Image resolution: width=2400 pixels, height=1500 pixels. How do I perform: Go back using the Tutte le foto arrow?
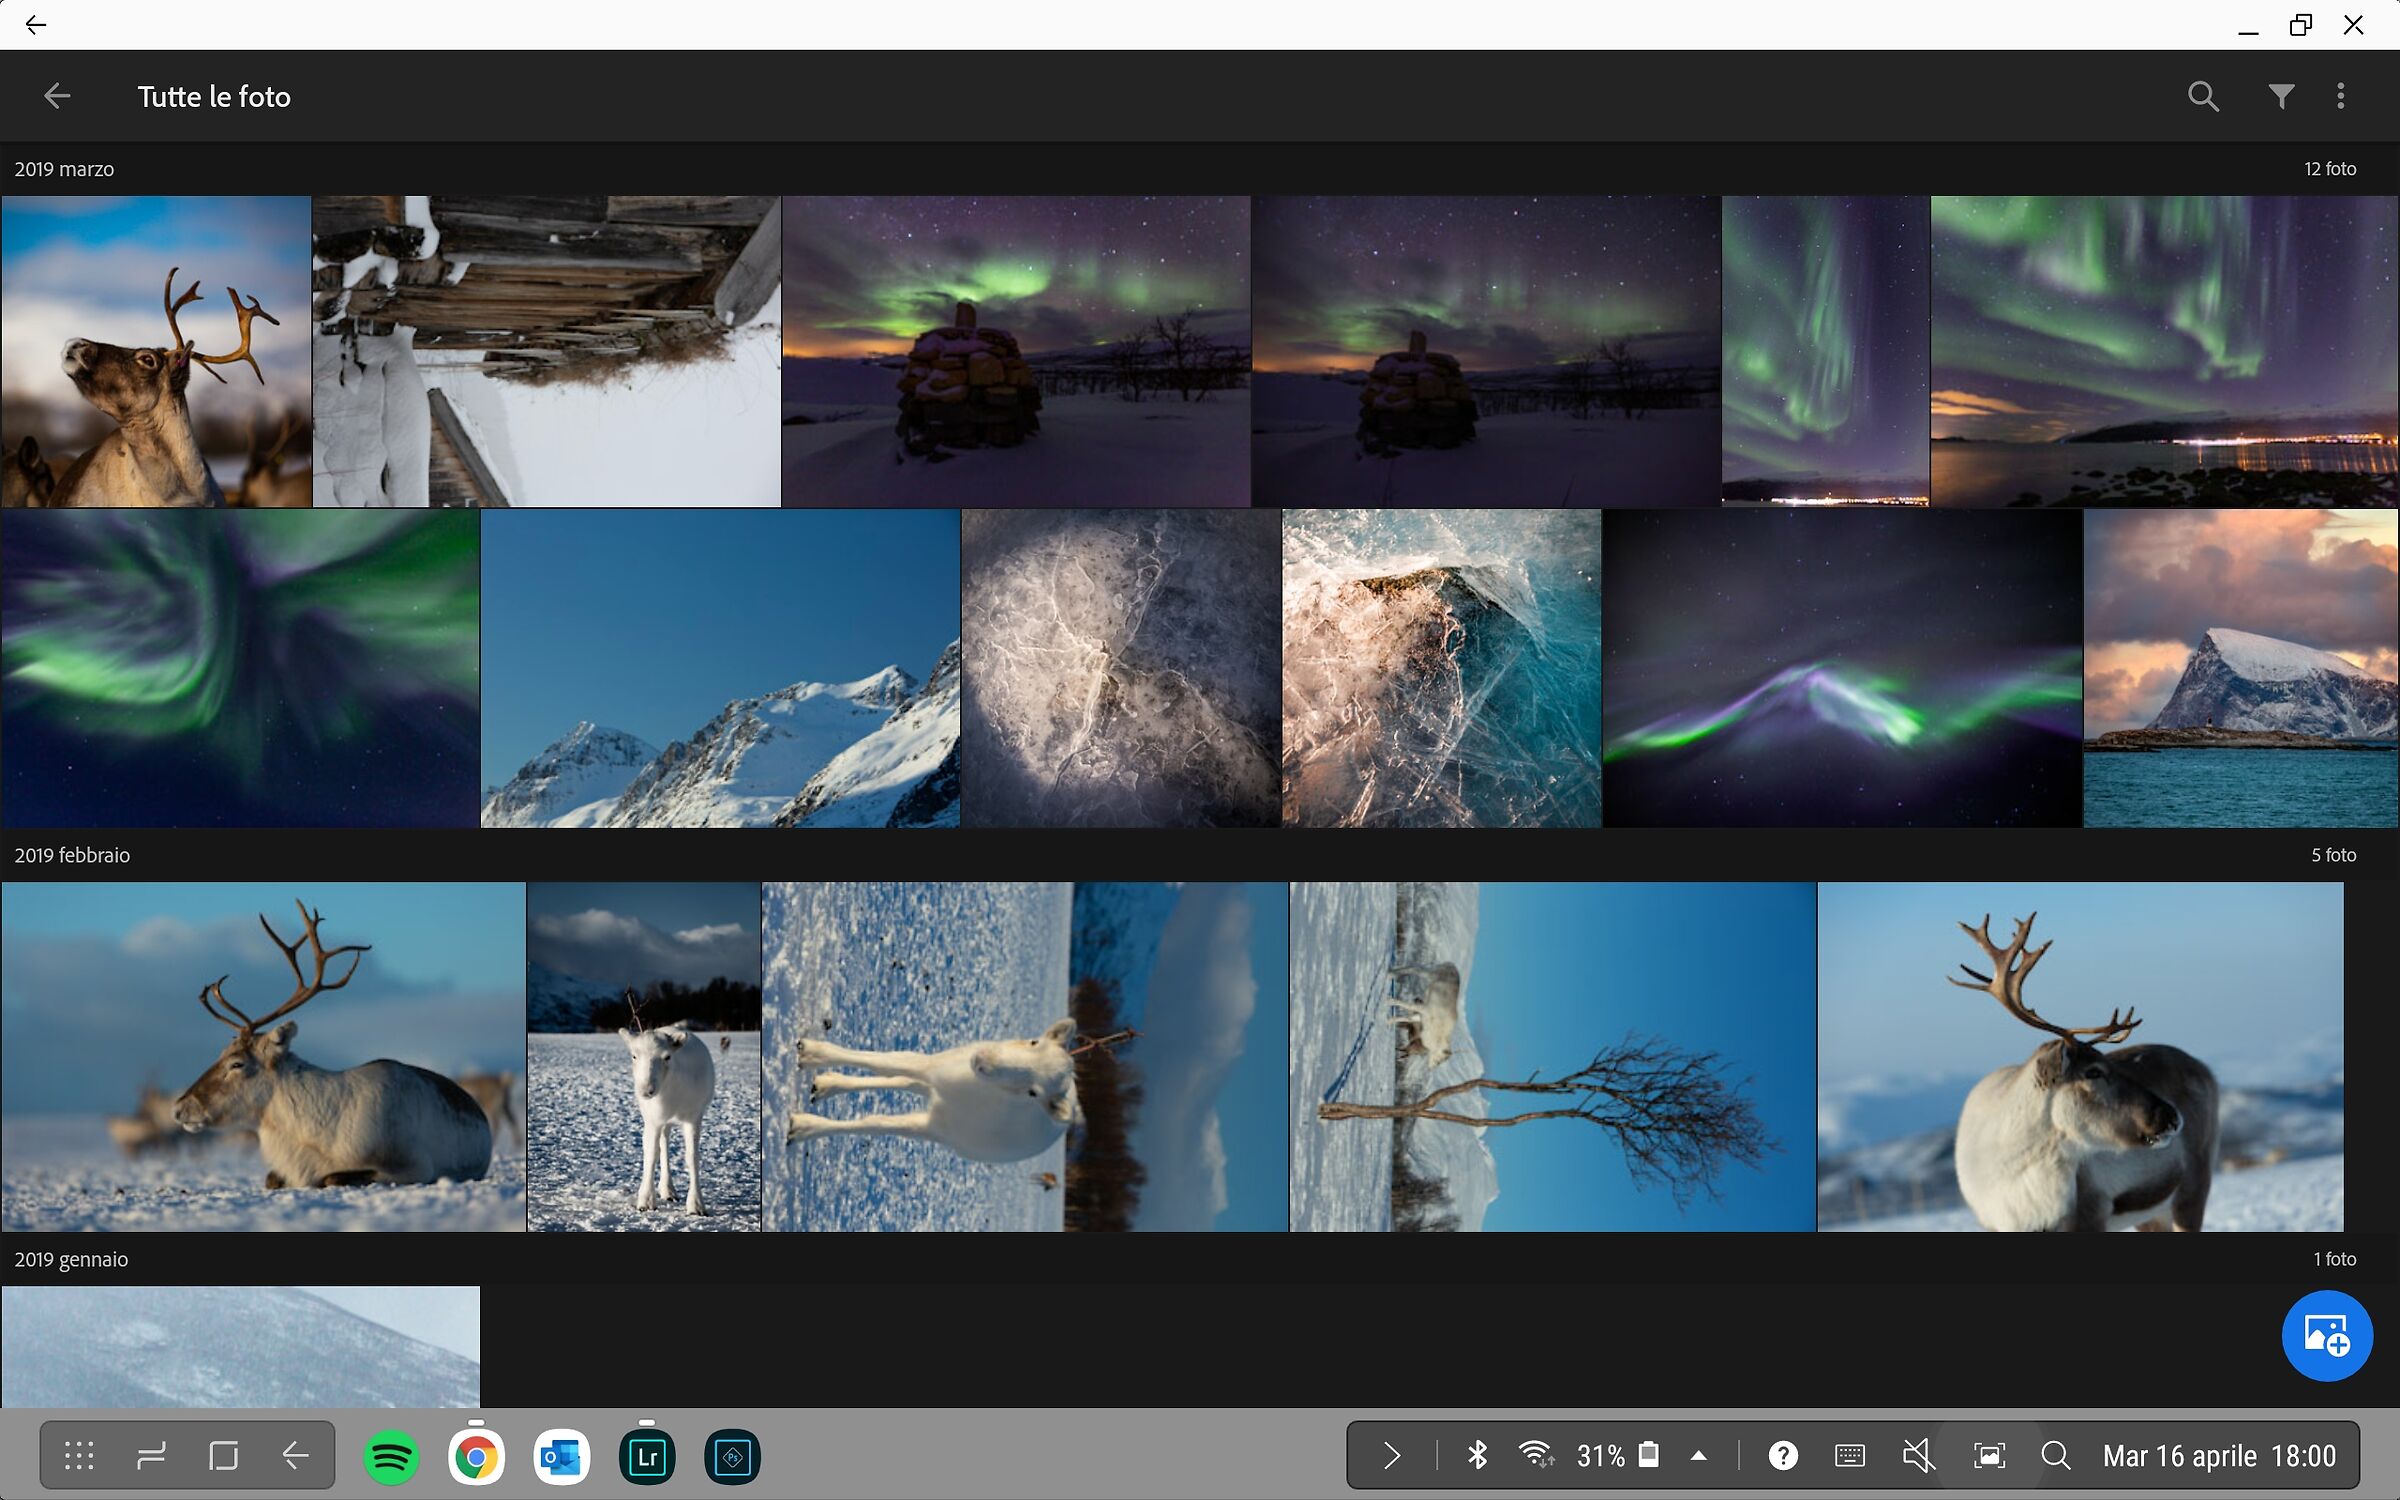(x=57, y=96)
